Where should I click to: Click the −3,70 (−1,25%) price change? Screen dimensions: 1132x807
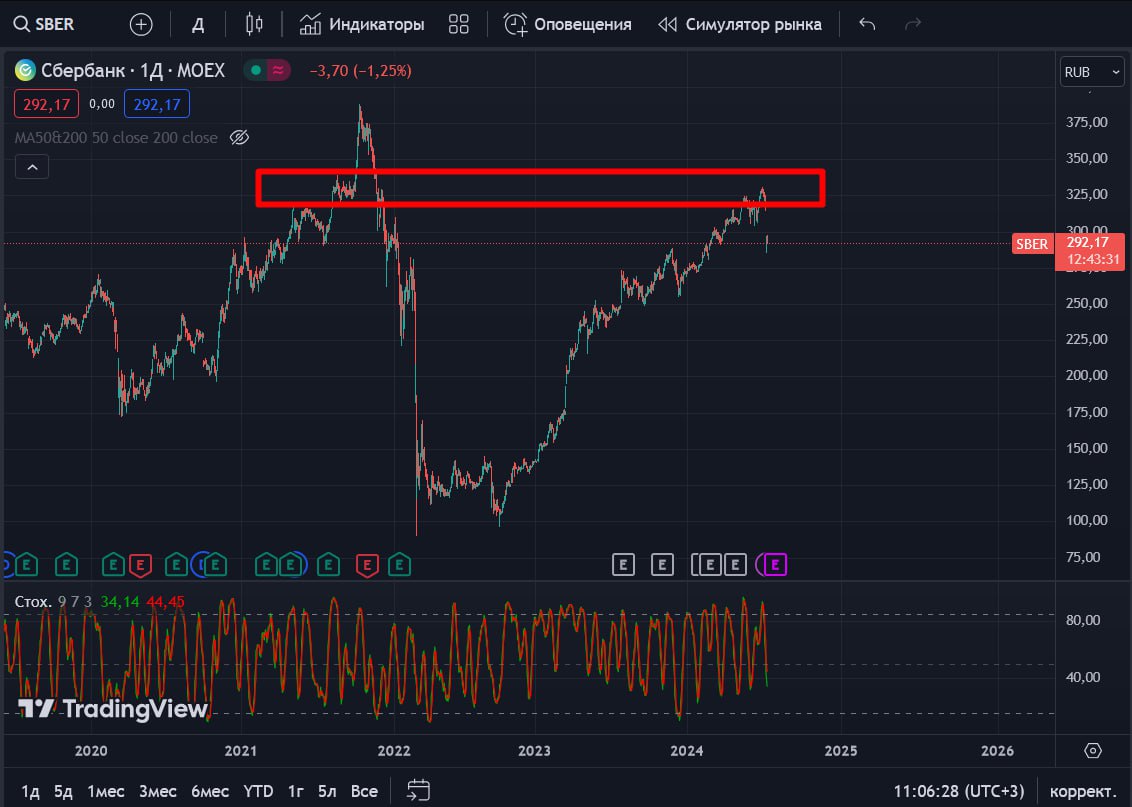tap(360, 71)
